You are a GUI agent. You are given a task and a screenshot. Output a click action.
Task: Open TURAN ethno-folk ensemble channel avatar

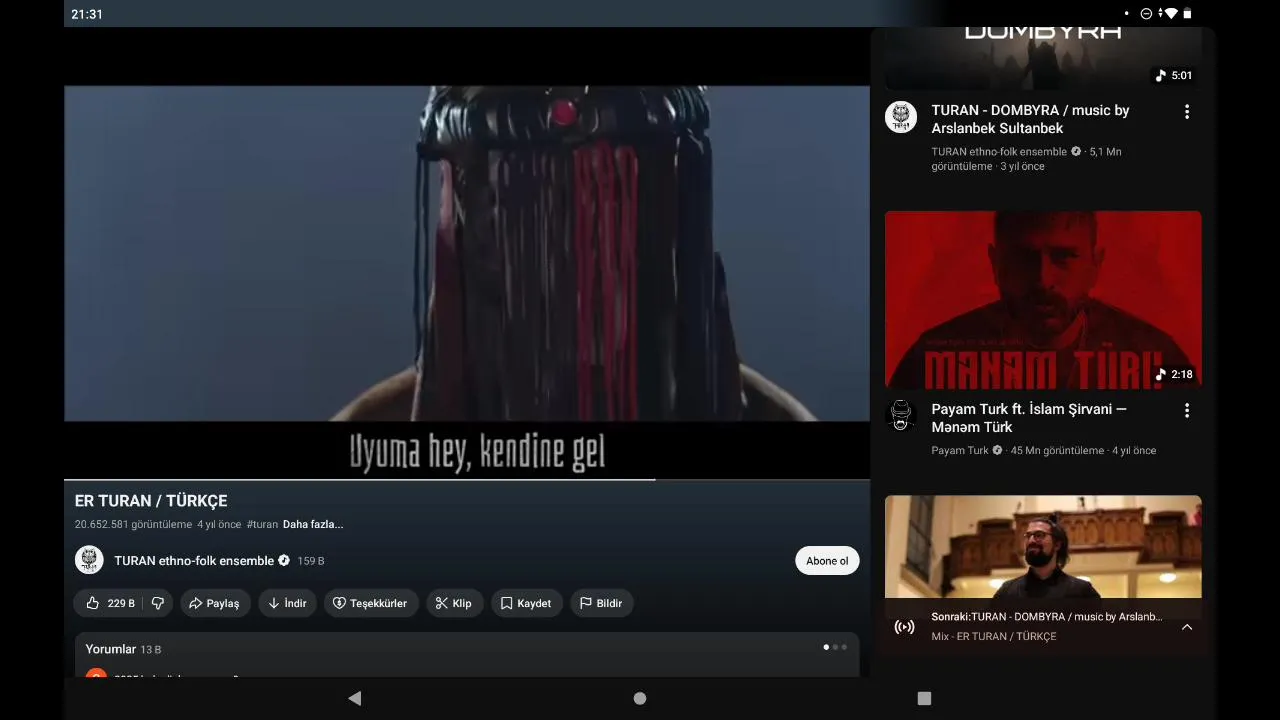point(89,560)
